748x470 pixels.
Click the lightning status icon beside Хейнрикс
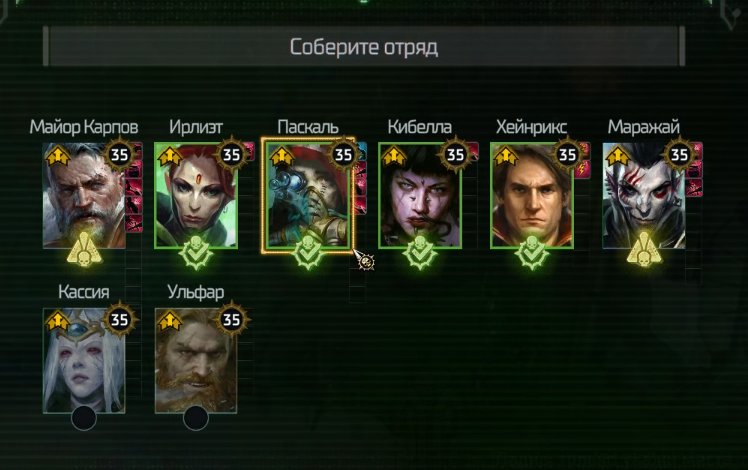pyautogui.click(x=582, y=169)
